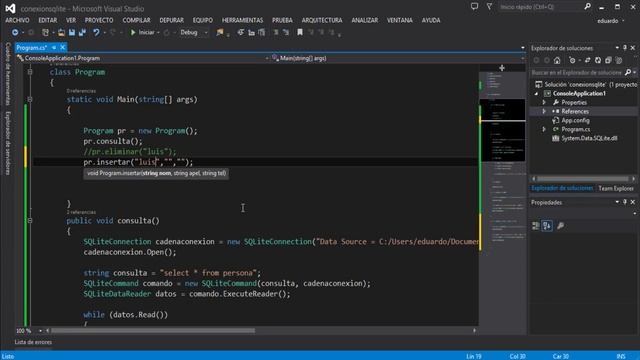Collapse the class Program code block
Viewport: 640px width, 360px height.
coord(30,72)
